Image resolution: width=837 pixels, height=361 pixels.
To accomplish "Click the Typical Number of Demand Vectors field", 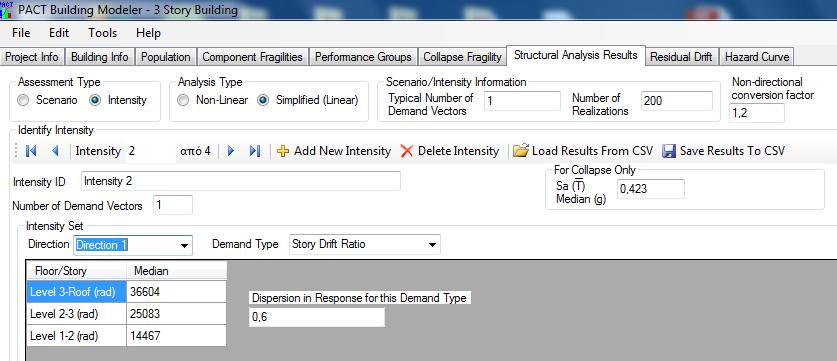I will 523,100.
